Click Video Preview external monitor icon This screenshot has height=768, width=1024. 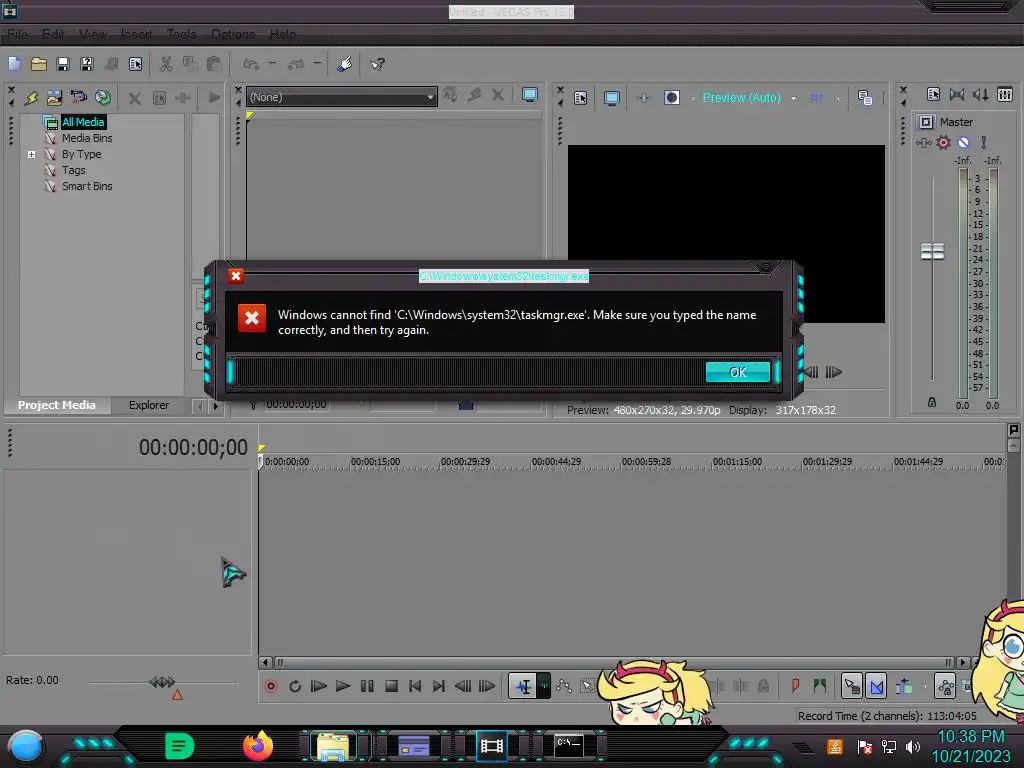(611, 98)
